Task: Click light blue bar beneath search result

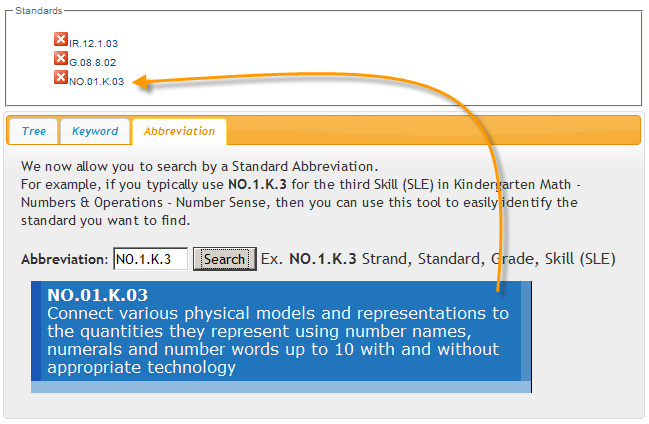Action: click(x=281, y=387)
